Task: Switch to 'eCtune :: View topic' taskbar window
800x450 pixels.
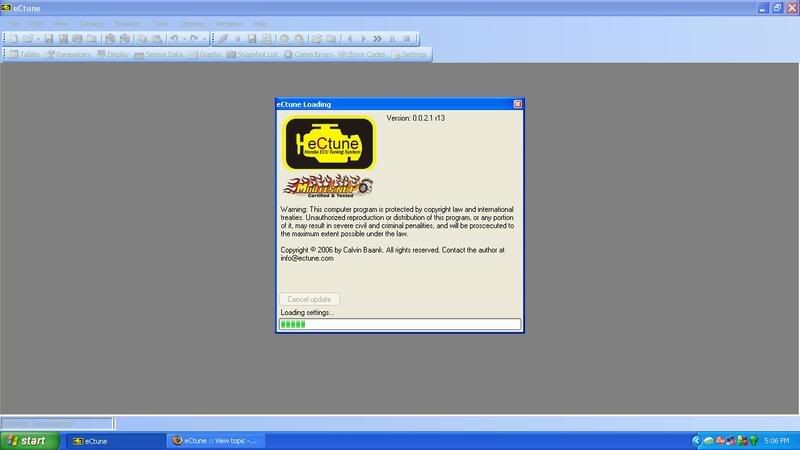Action: click(x=215, y=441)
